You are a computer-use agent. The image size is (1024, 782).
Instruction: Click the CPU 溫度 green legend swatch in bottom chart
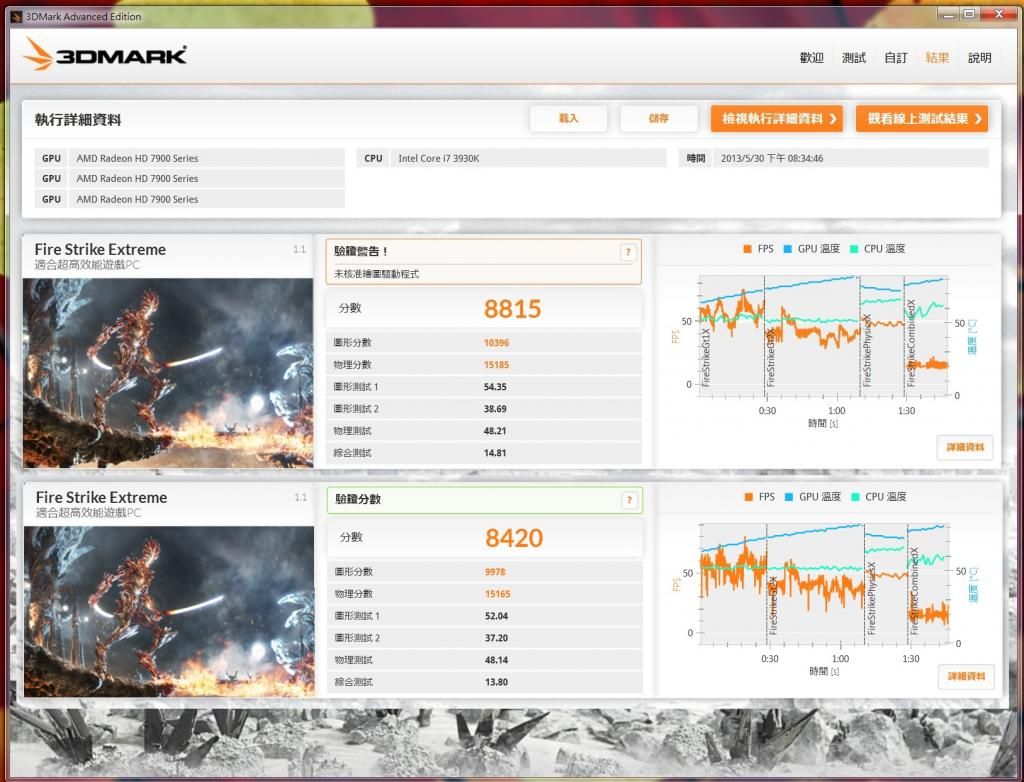point(855,497)
